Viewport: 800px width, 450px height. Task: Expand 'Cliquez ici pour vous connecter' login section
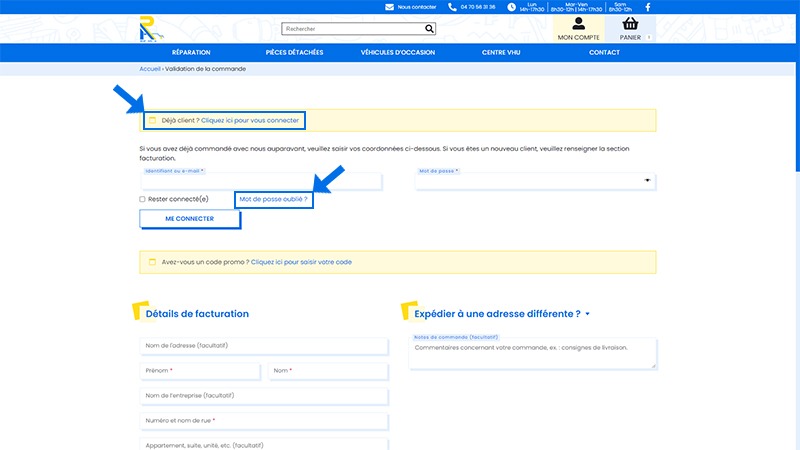250,120
